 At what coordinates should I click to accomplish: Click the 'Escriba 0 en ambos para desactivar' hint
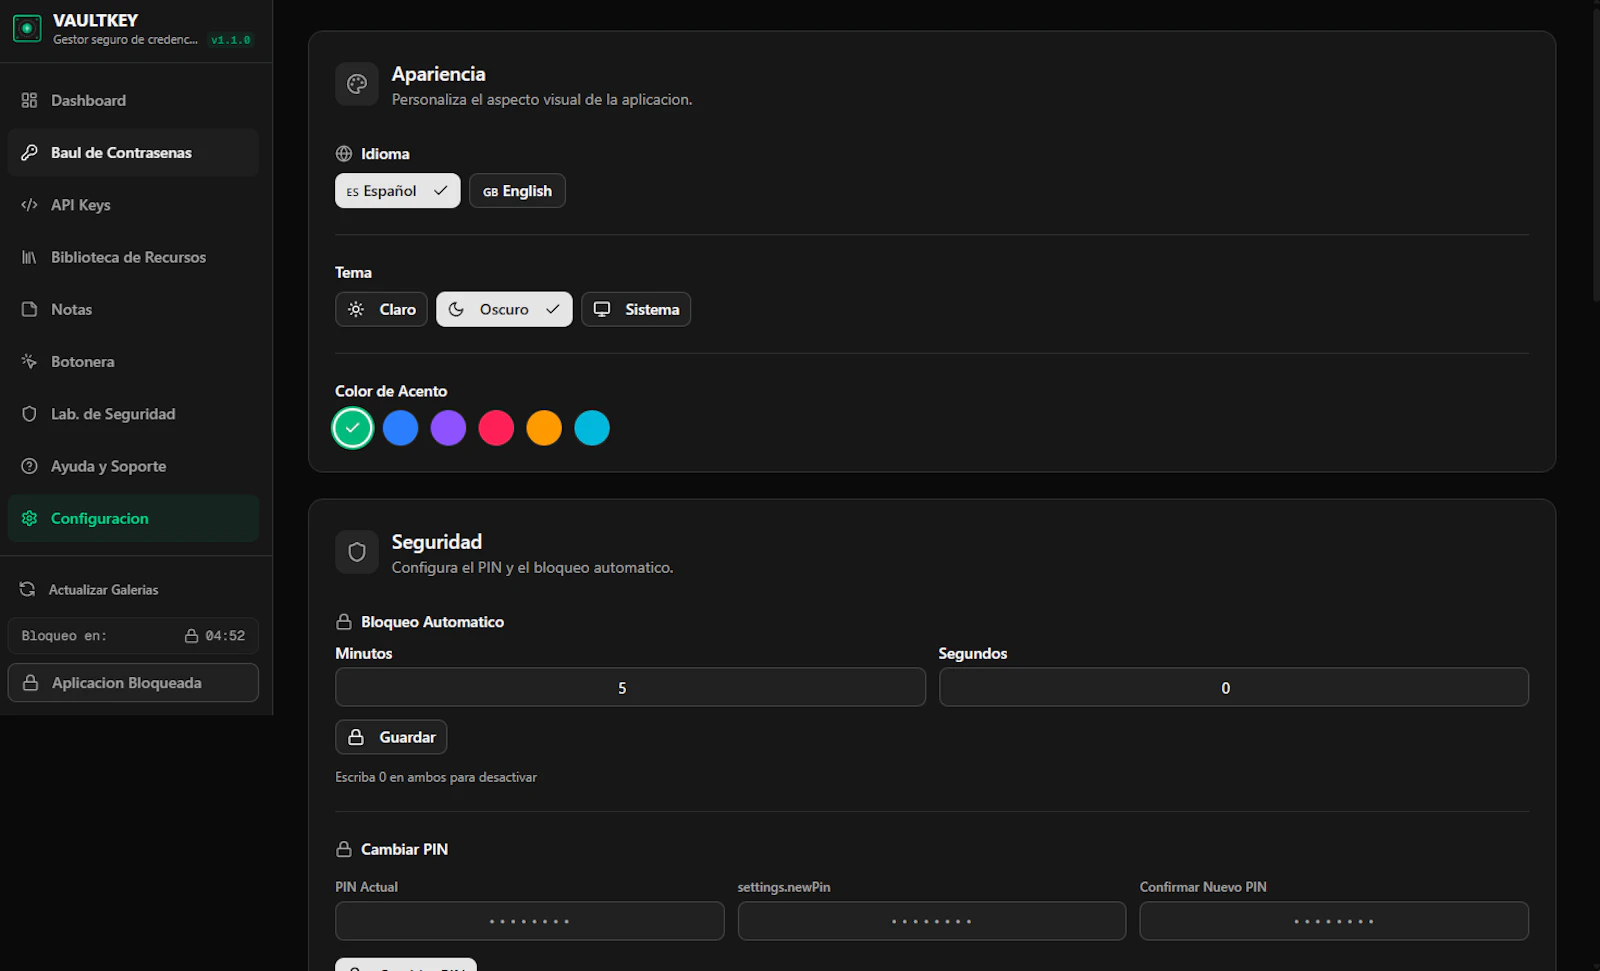click(436, 777)
